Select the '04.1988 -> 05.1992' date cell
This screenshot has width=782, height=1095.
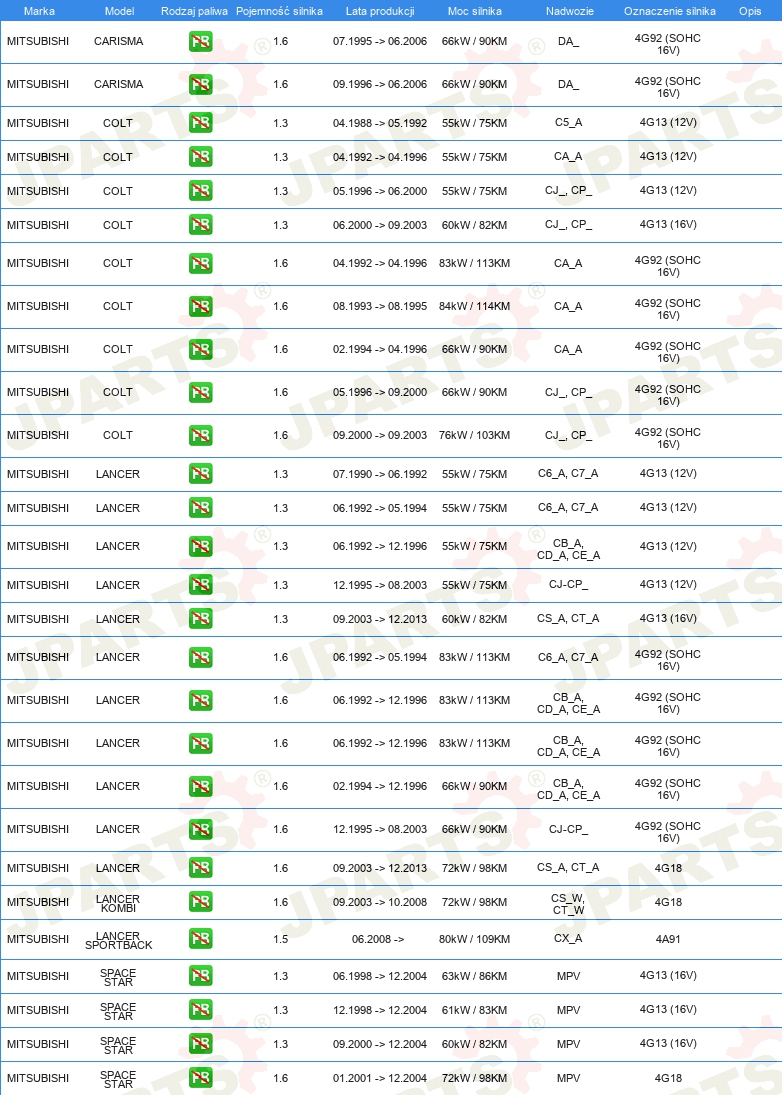[x=380, y=123]
